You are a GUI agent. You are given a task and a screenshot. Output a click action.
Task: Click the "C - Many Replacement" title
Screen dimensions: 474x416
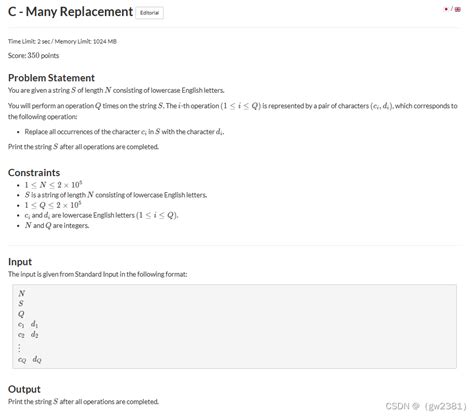tap(70, 12)
